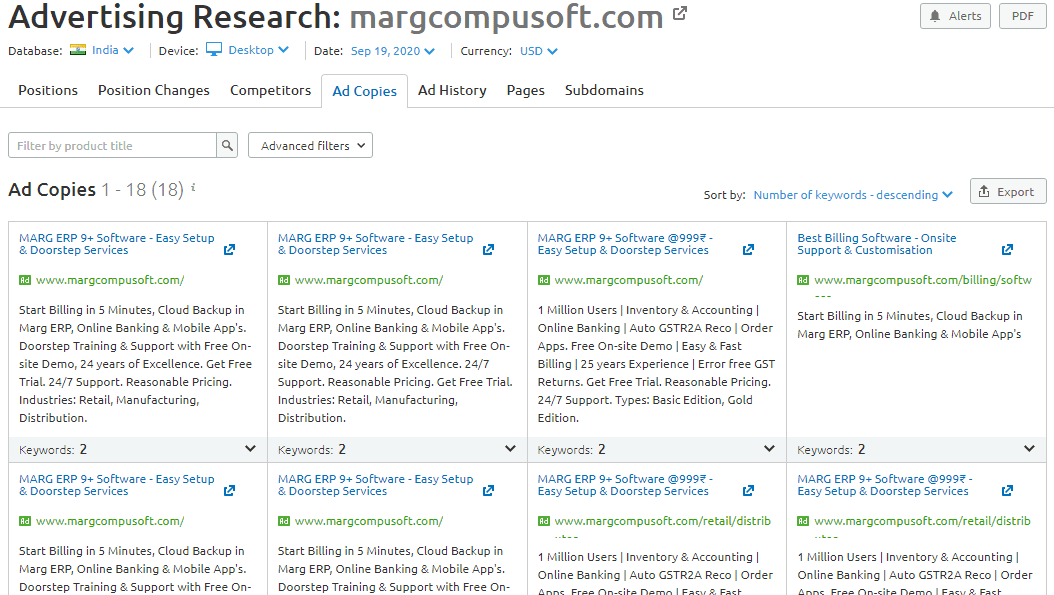Click external link icon of first-row first card
The height and width of the screenshot is (595, 1054).
(229, 249)
